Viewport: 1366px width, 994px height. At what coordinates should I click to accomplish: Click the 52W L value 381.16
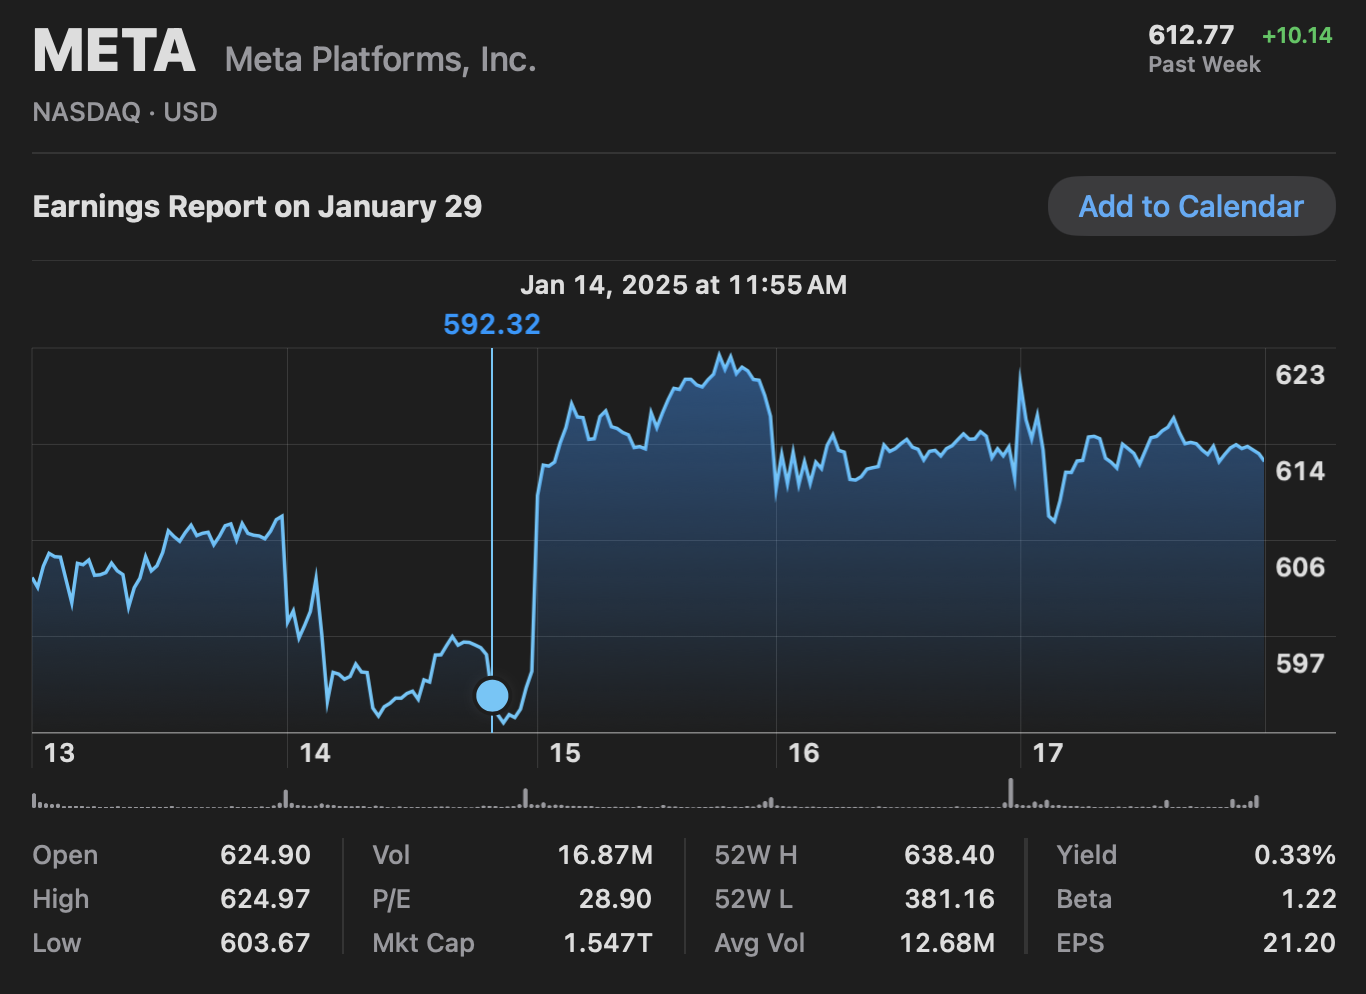pyautogui.click(x=949, y=899)
